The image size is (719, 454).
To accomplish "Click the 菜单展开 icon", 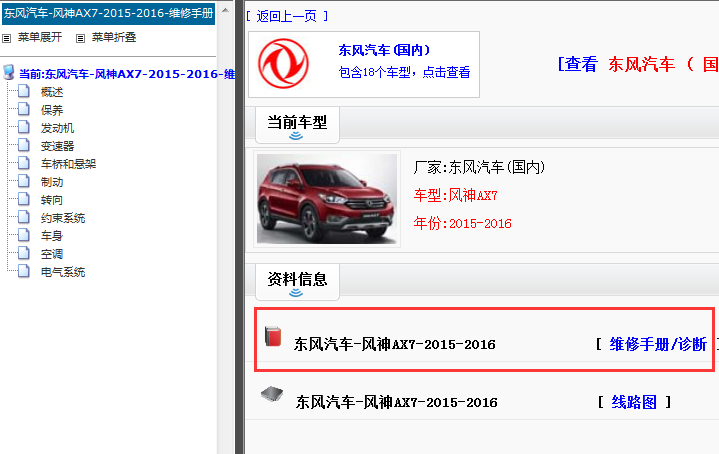I will pos(6,39).
